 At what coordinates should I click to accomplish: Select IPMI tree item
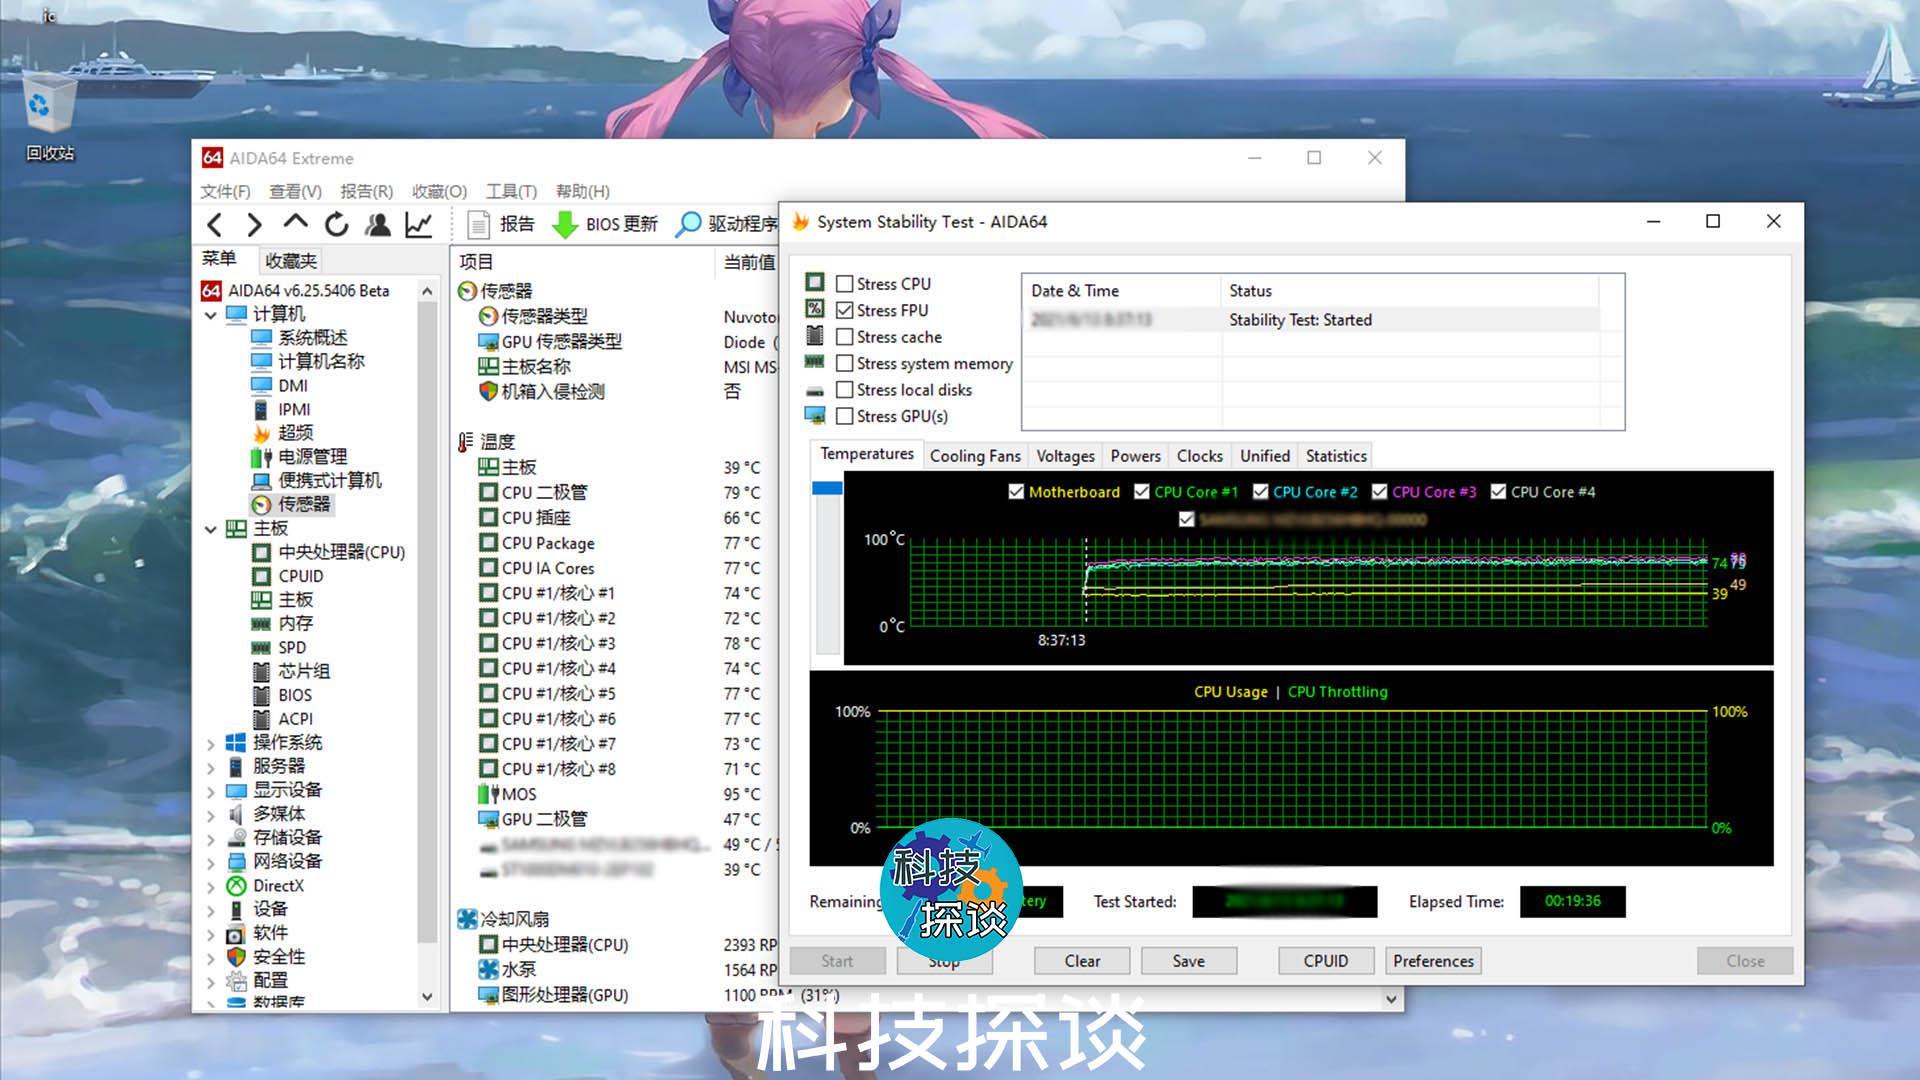coord(294,410)
